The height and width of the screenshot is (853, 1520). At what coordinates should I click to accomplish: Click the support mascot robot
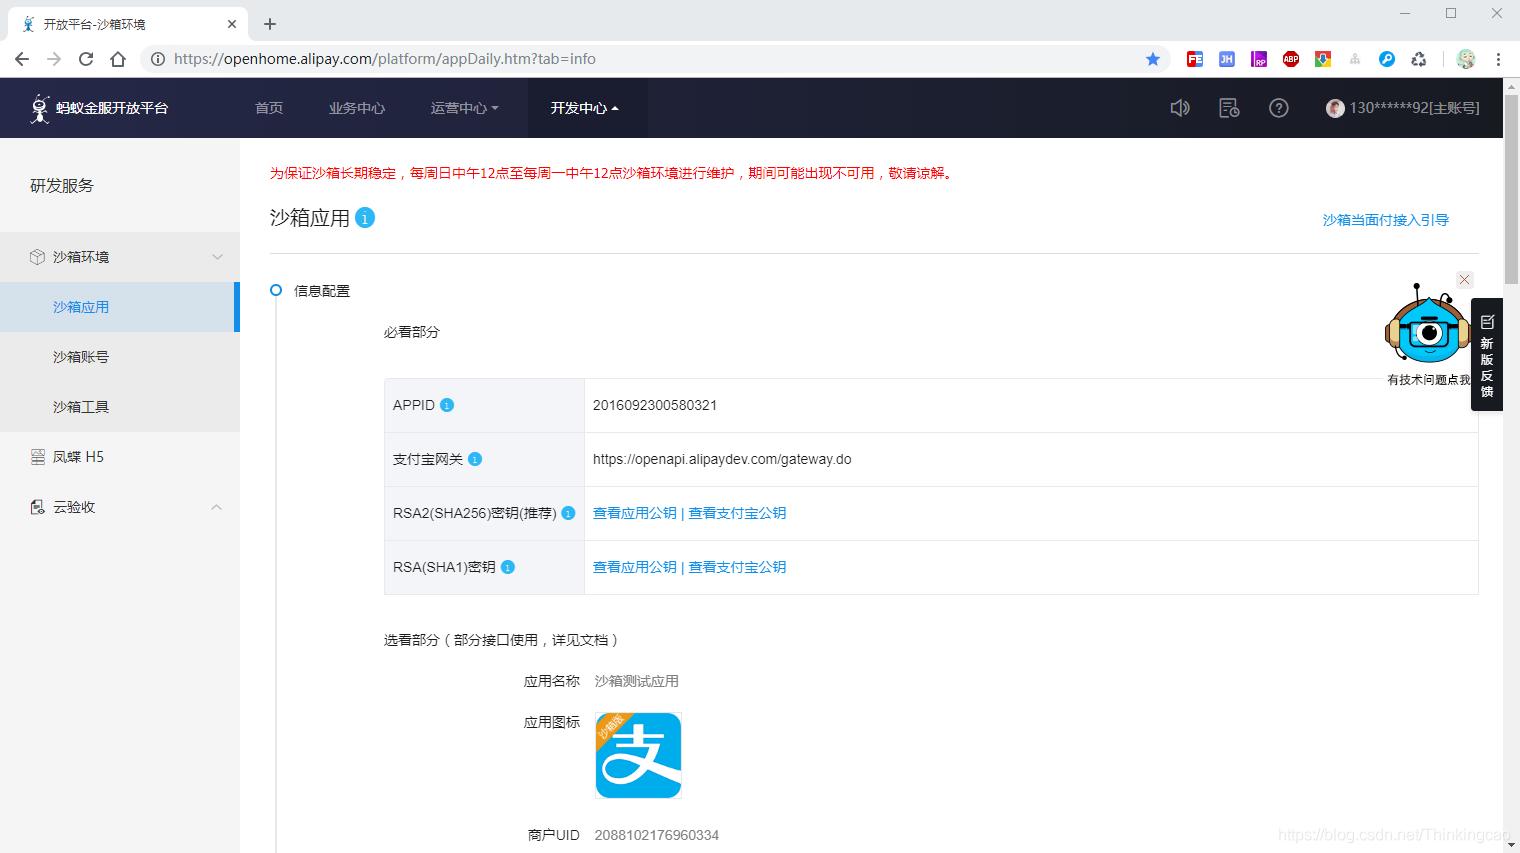(1427, 326)
